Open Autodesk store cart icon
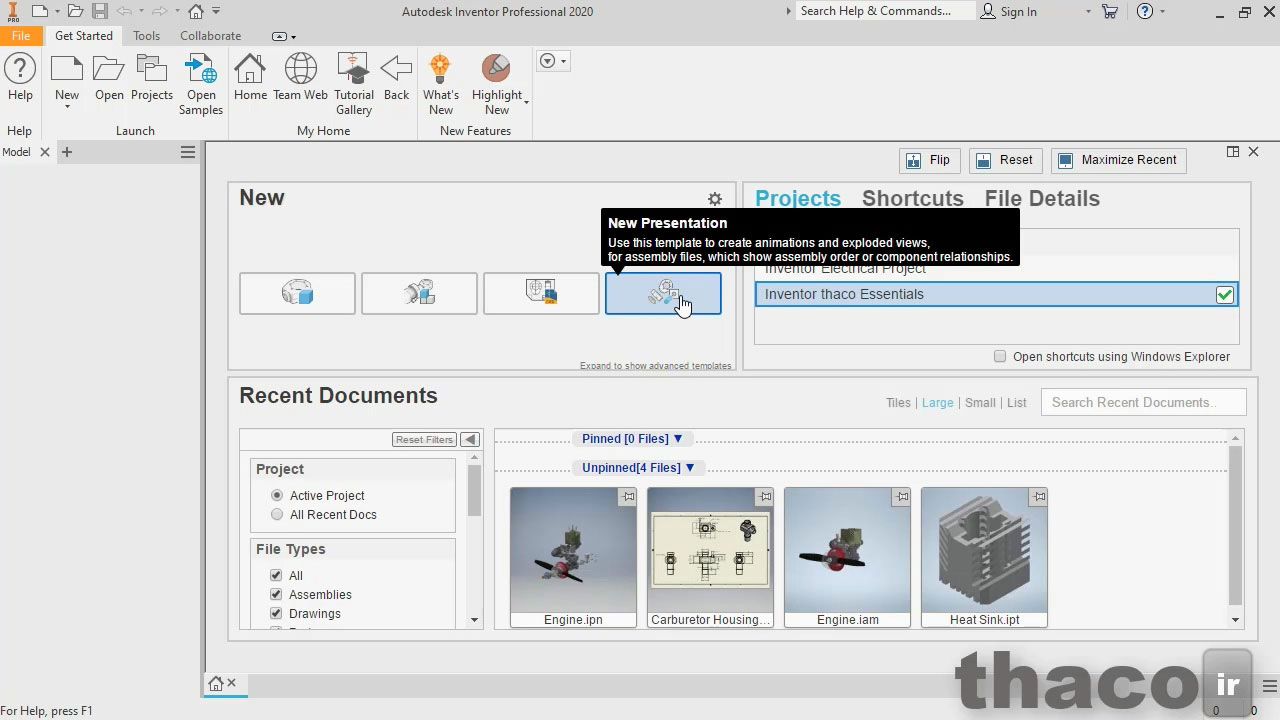Screen dimensions: 1280x720 (x=1110, y=11)
